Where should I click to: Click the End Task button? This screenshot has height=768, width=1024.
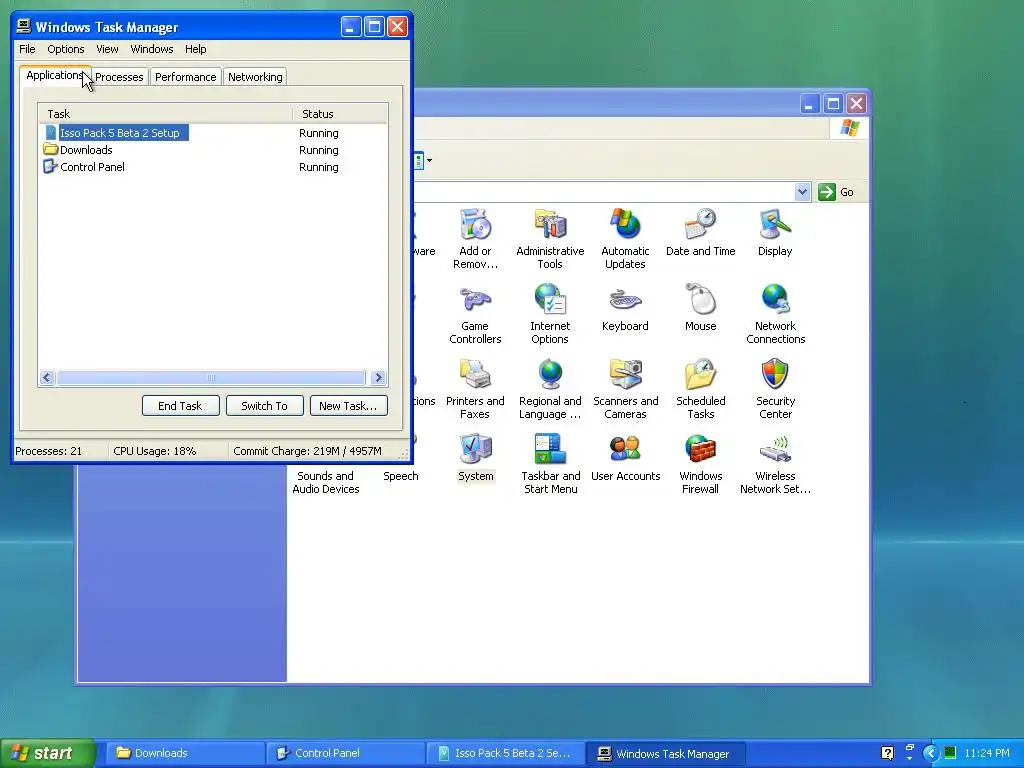pos(180,406)
